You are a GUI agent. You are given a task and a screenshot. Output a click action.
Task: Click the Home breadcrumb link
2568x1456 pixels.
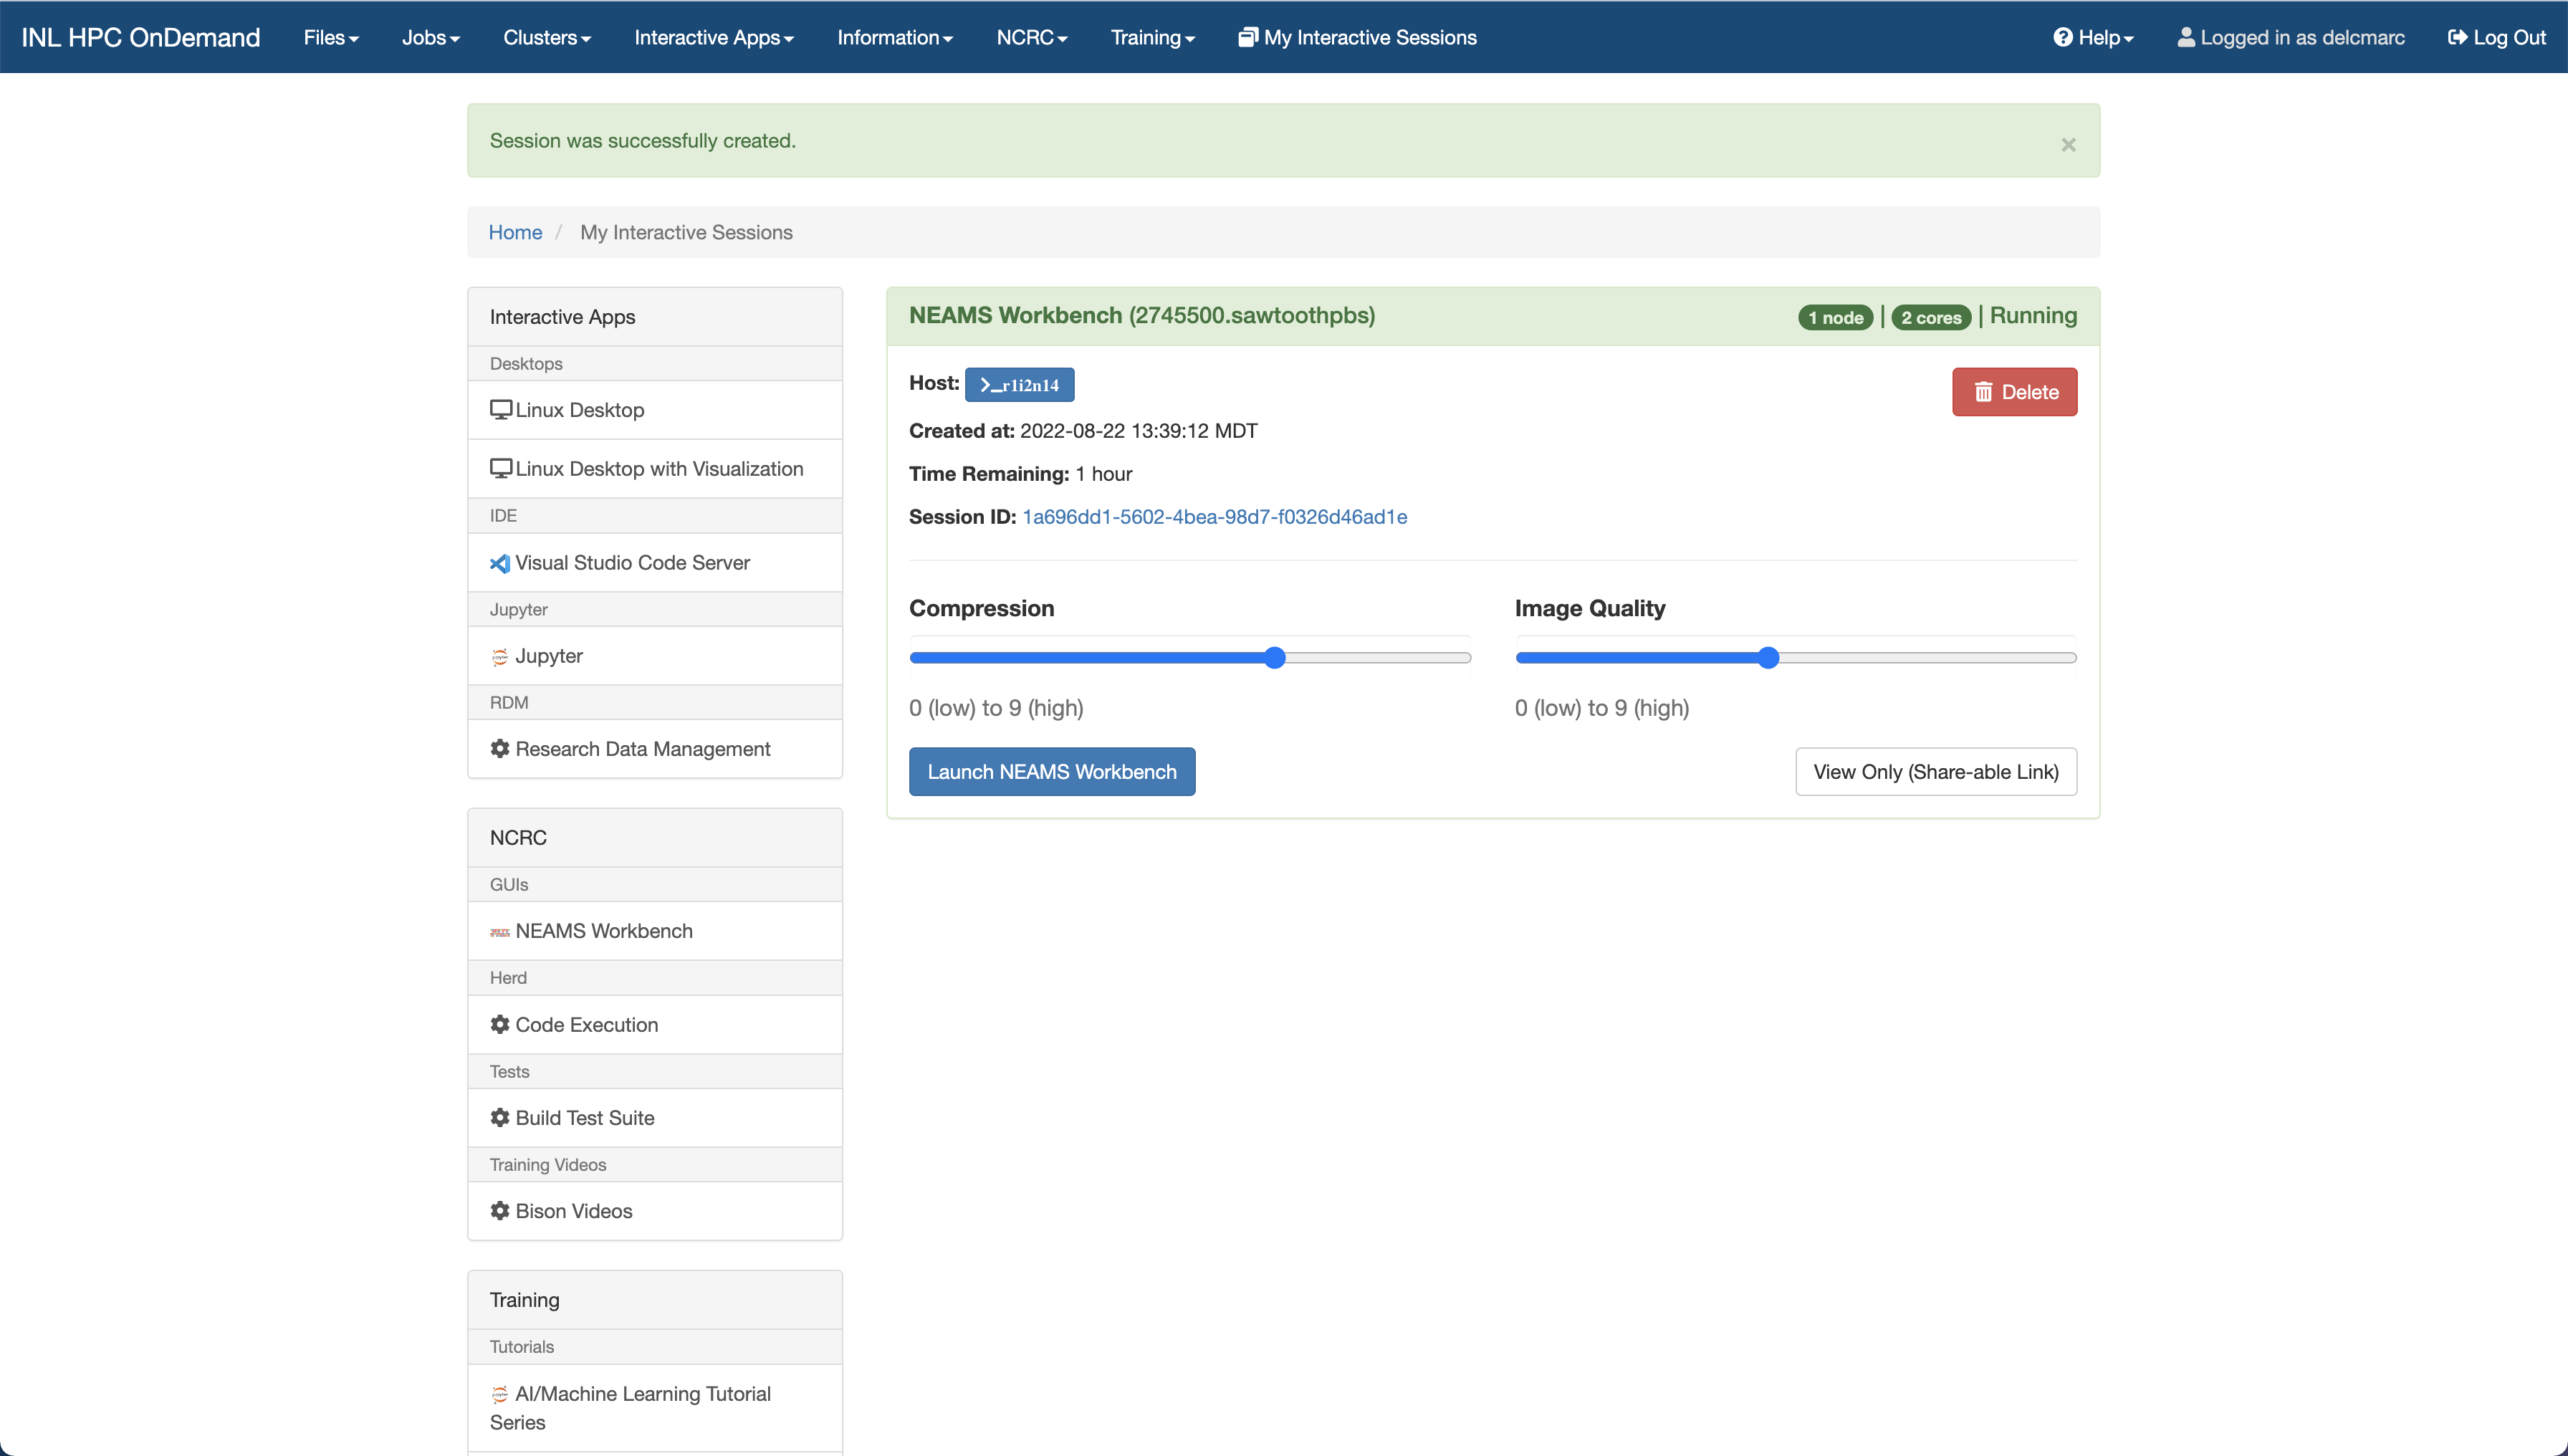point(515,232)
